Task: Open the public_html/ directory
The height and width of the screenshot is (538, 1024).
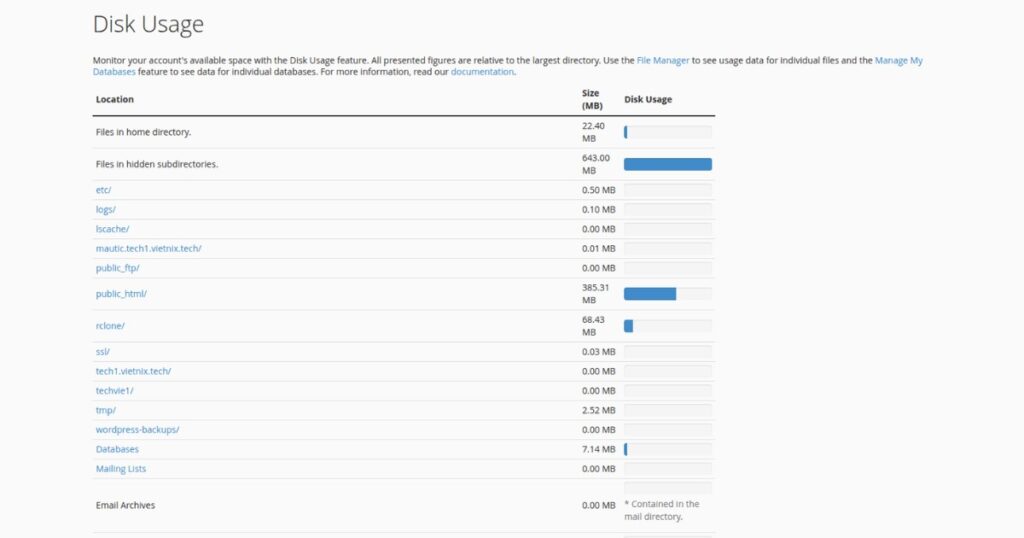Action: [121, 294]
